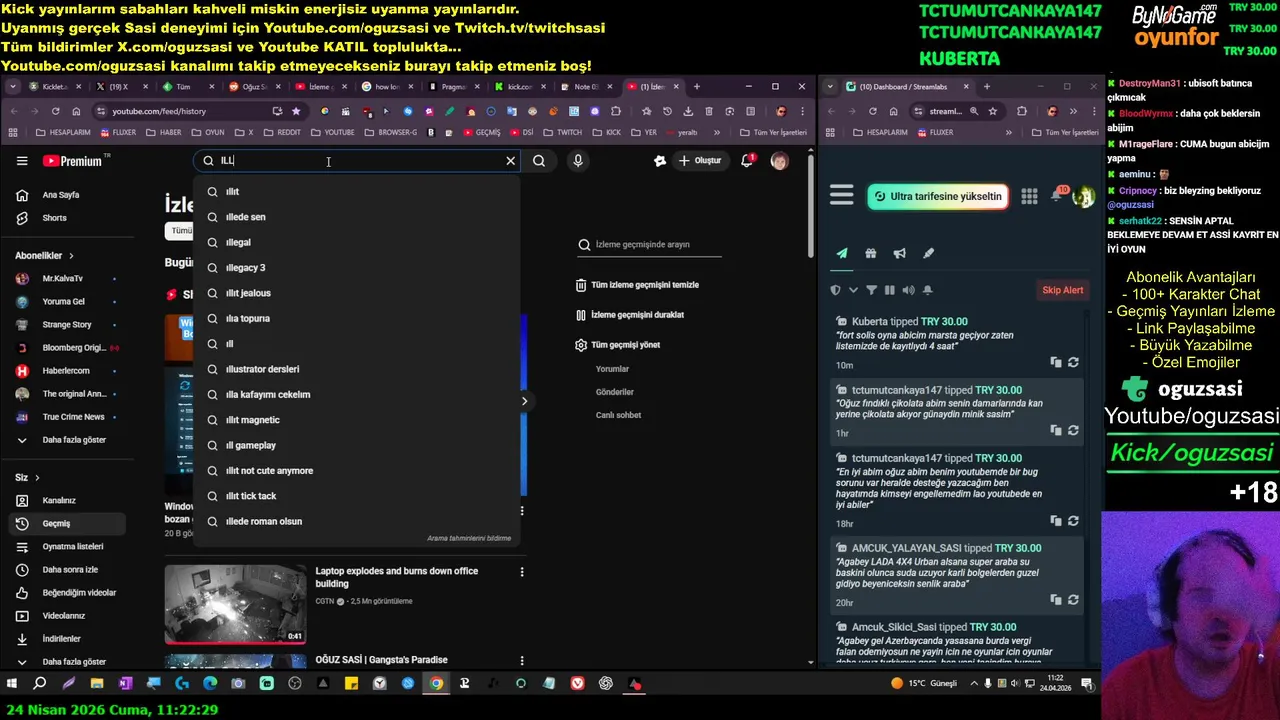
Task: Click "İzleme geçmişinde arayın" search field
Action: click(x=649, y=244)
